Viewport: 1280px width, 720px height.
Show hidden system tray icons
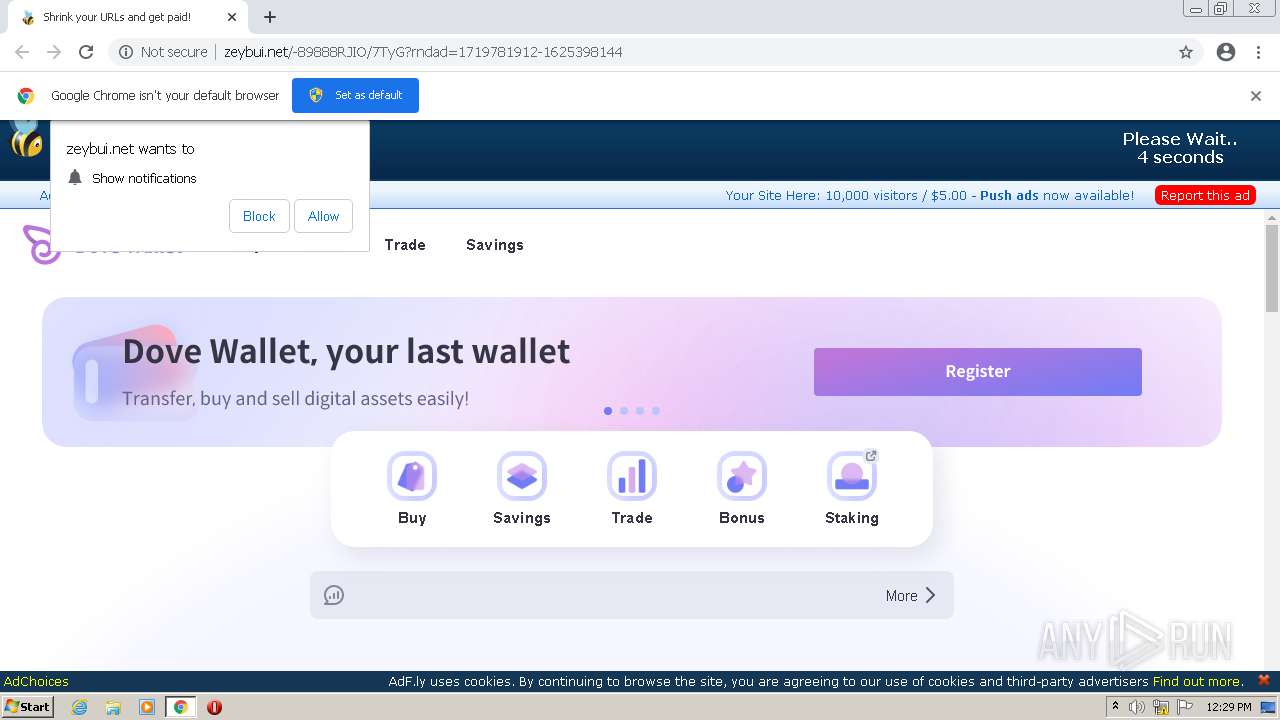click(x=1115, y=707)
